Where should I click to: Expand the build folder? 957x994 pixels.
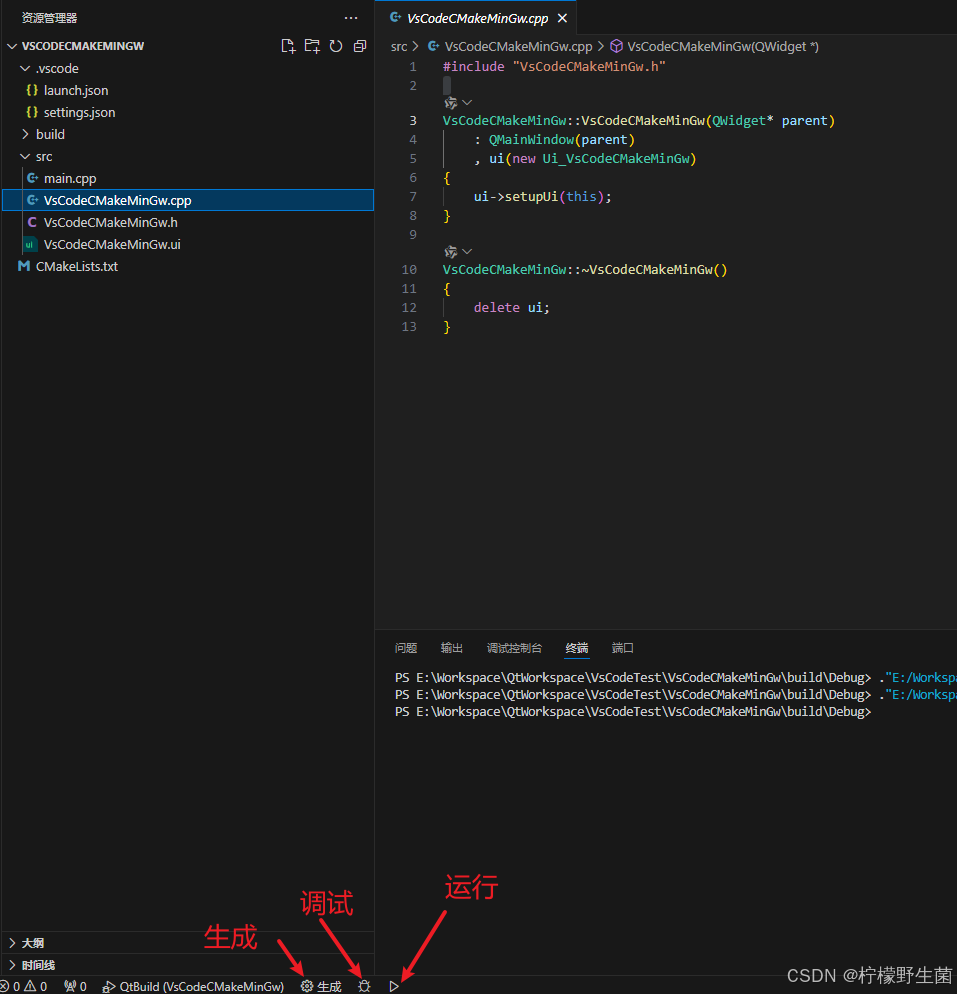(x=50, y=134)
